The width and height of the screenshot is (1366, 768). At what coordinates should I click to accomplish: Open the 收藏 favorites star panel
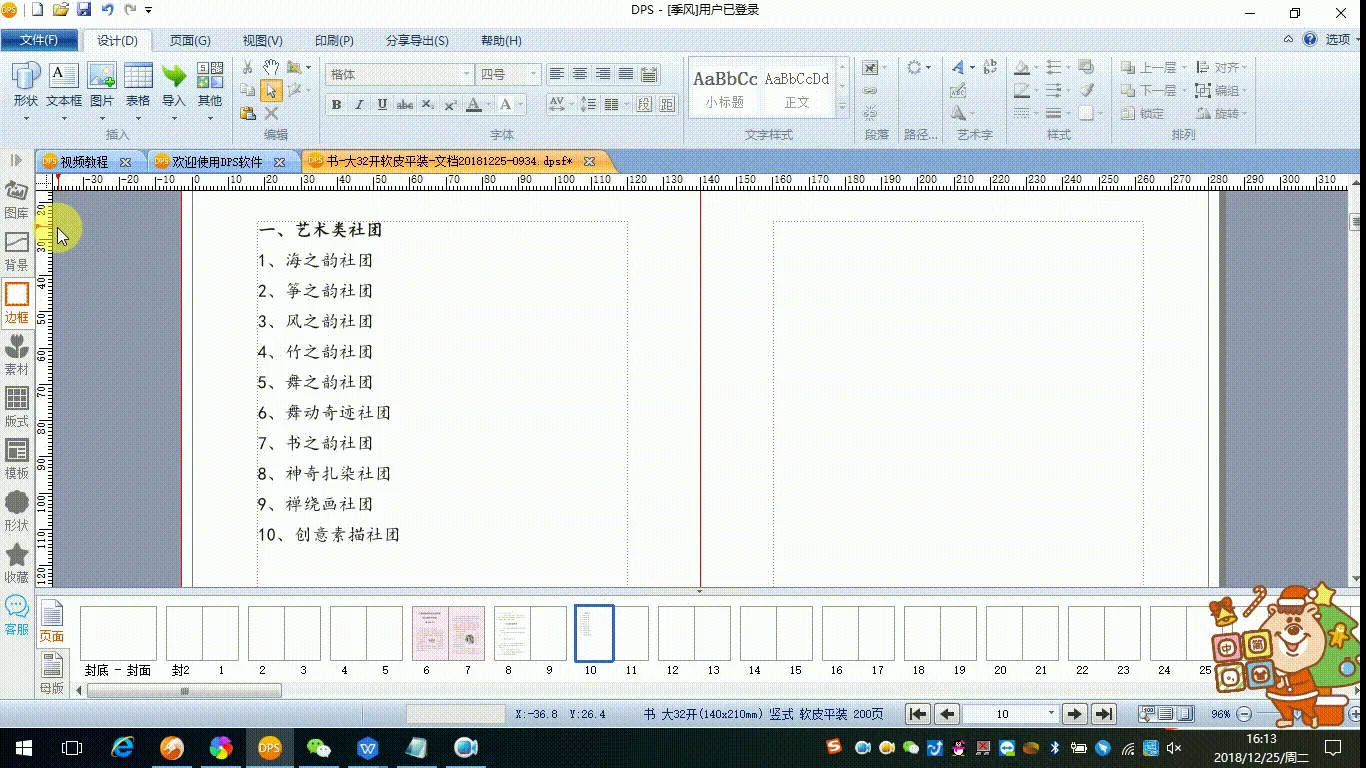tap(17, 563)
